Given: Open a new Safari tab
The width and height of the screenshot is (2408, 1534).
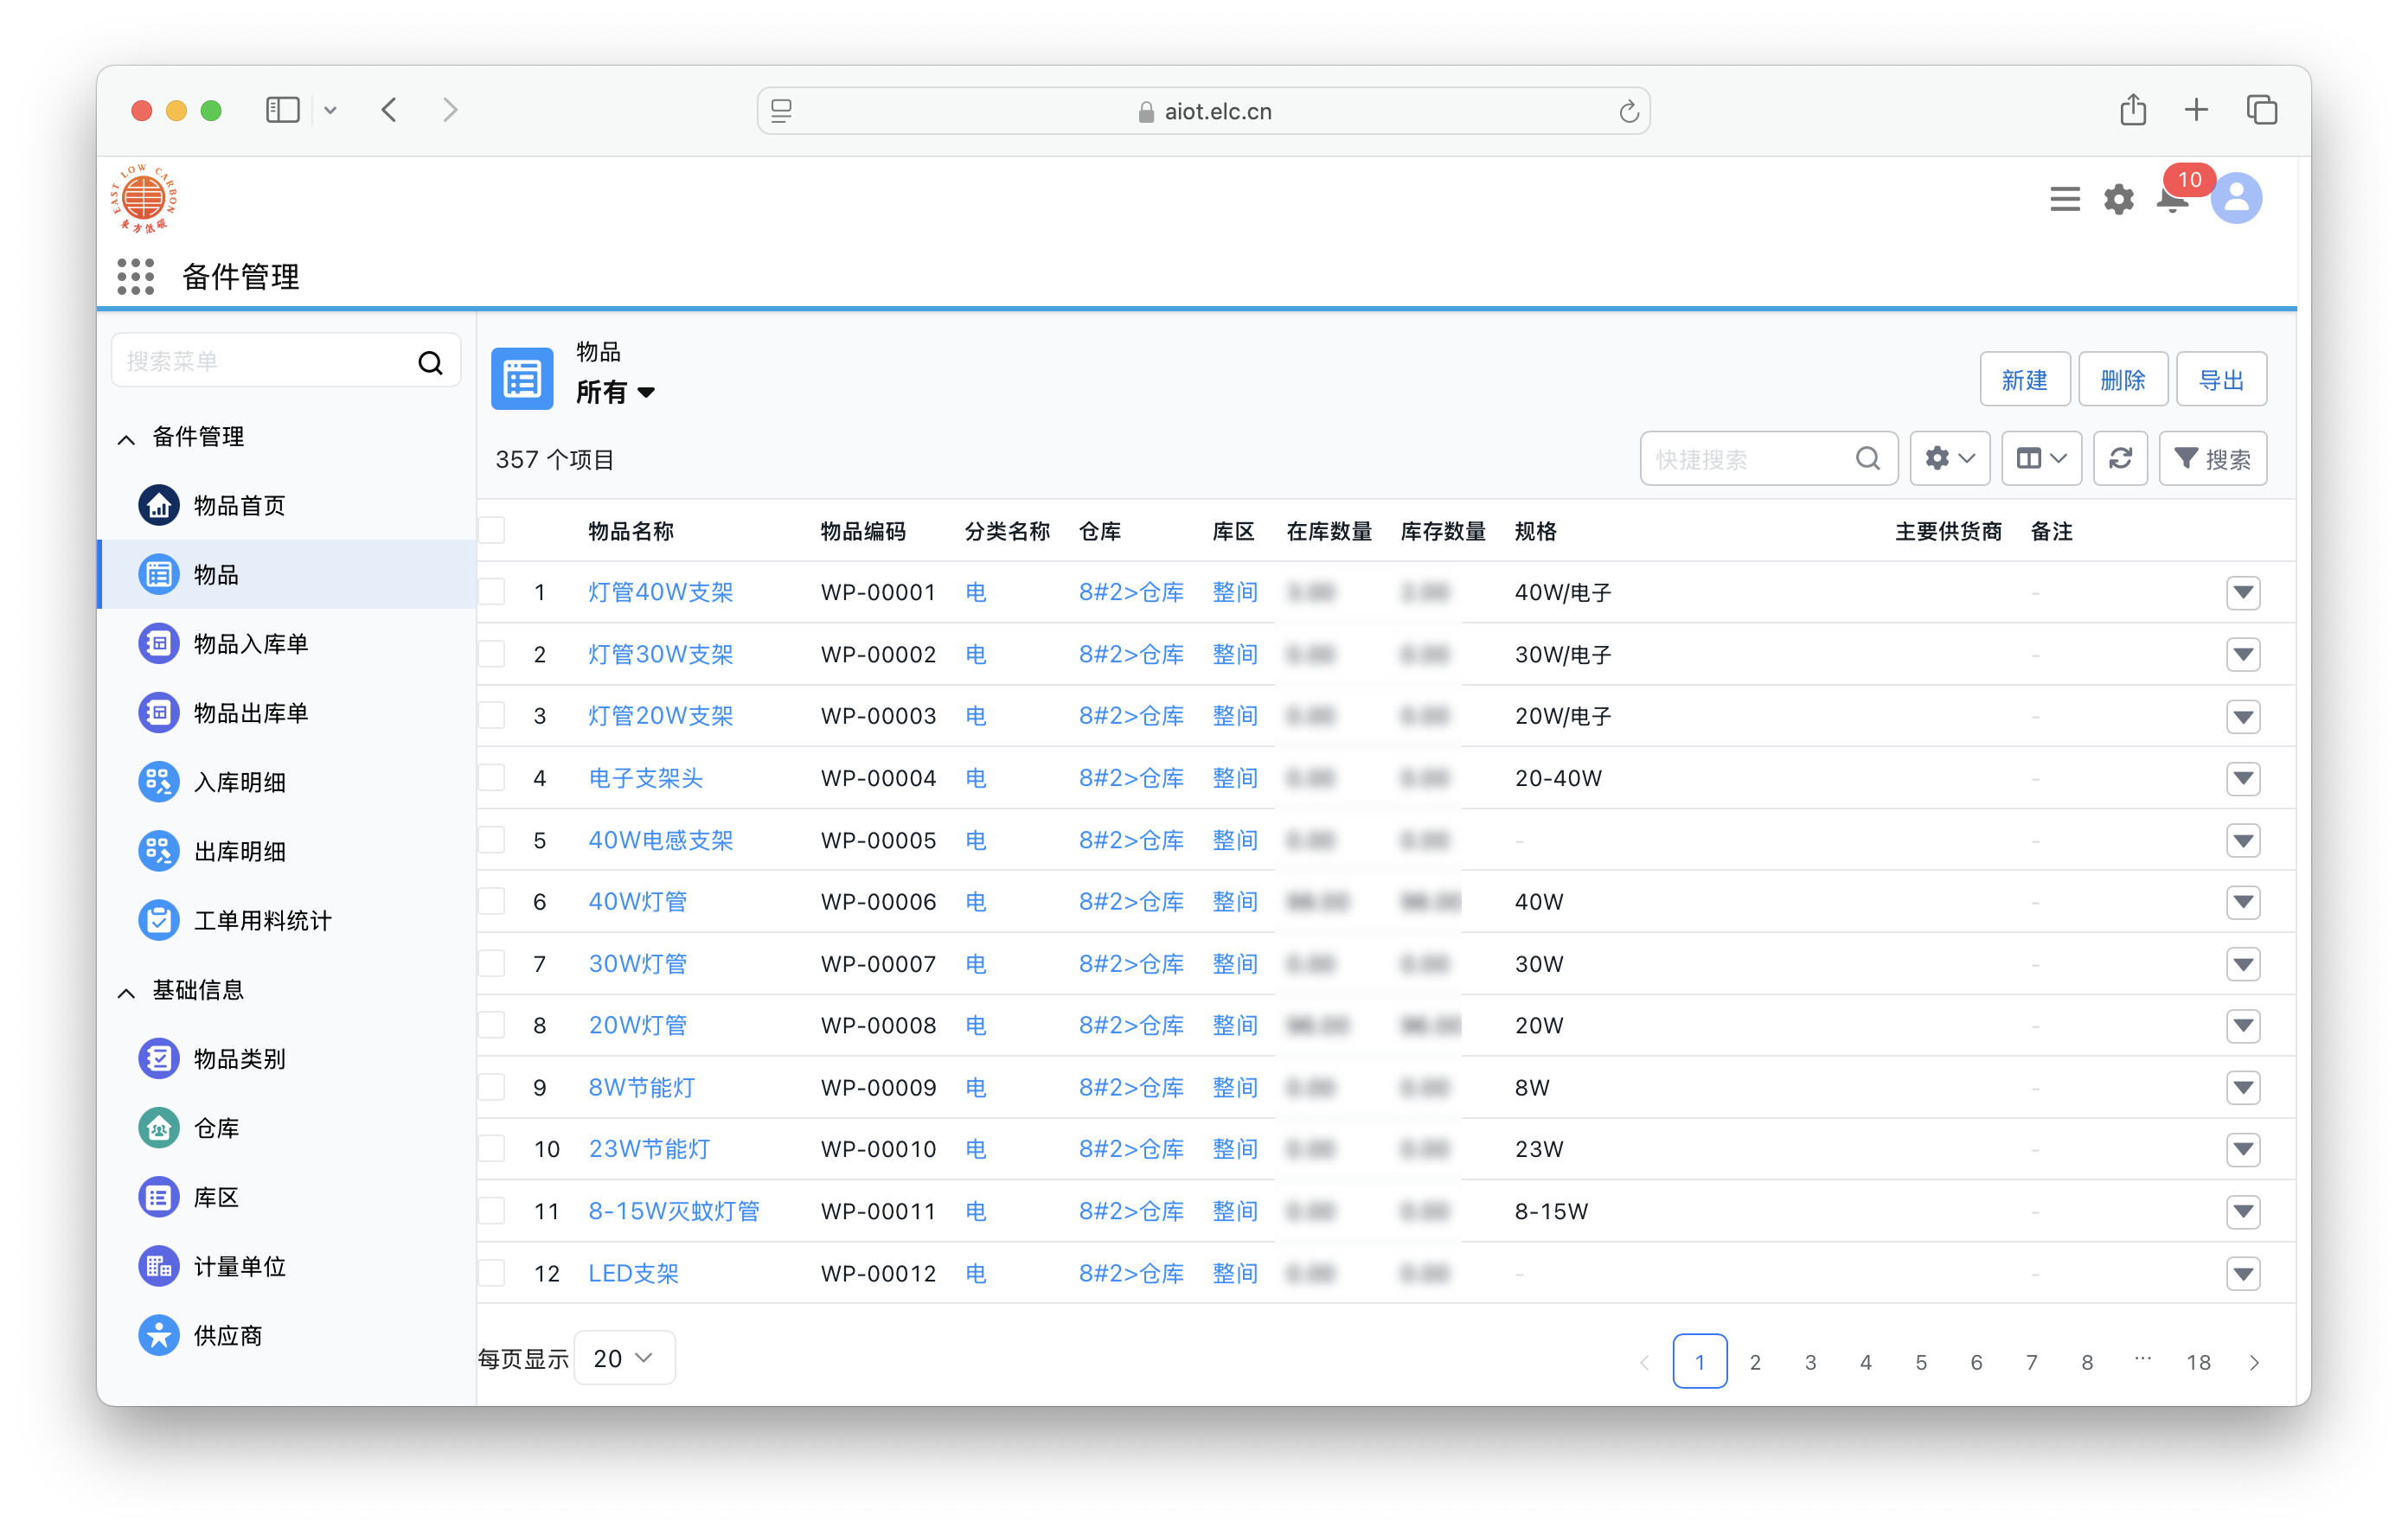Looking at the screenshot, I should tap(2196, 109).
